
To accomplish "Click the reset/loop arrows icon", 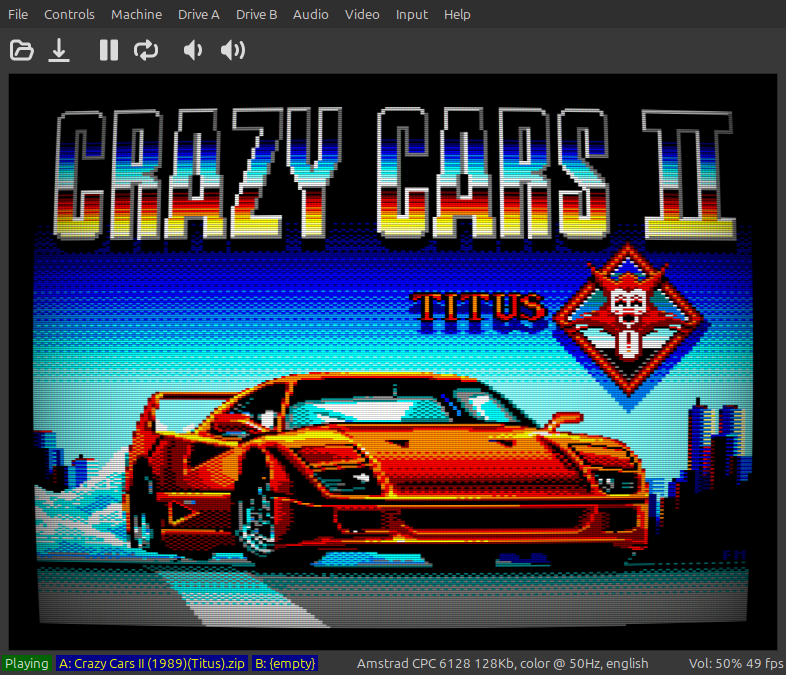I will pos(146,50).
